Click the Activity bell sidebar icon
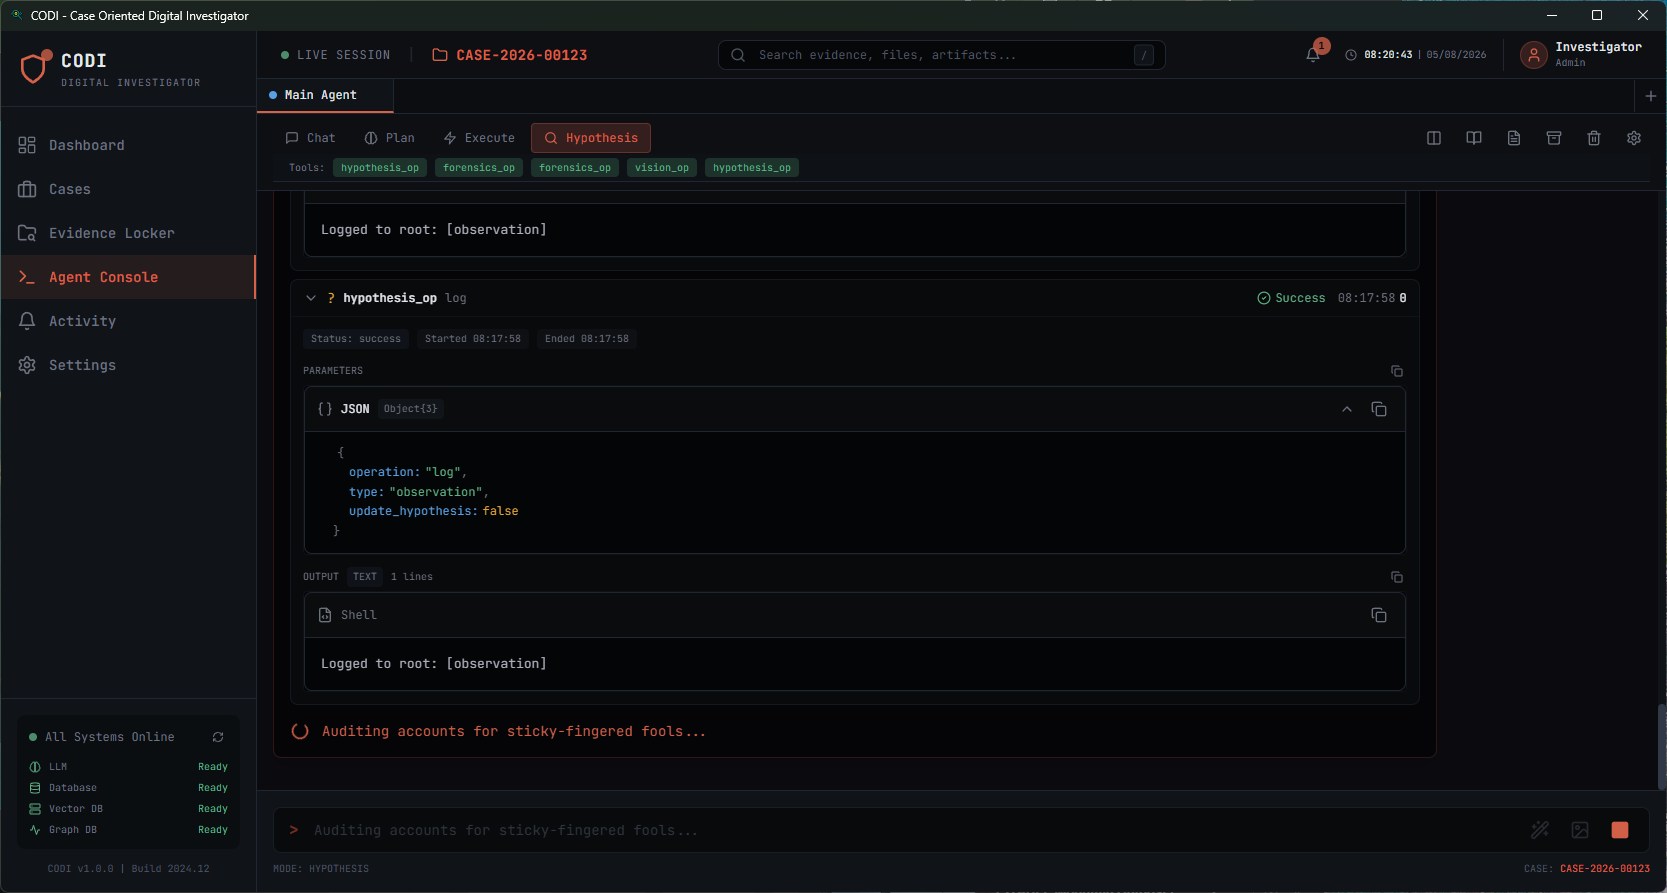The width and height of the screenshot is (1667, 893). click(x=27, y=321)
